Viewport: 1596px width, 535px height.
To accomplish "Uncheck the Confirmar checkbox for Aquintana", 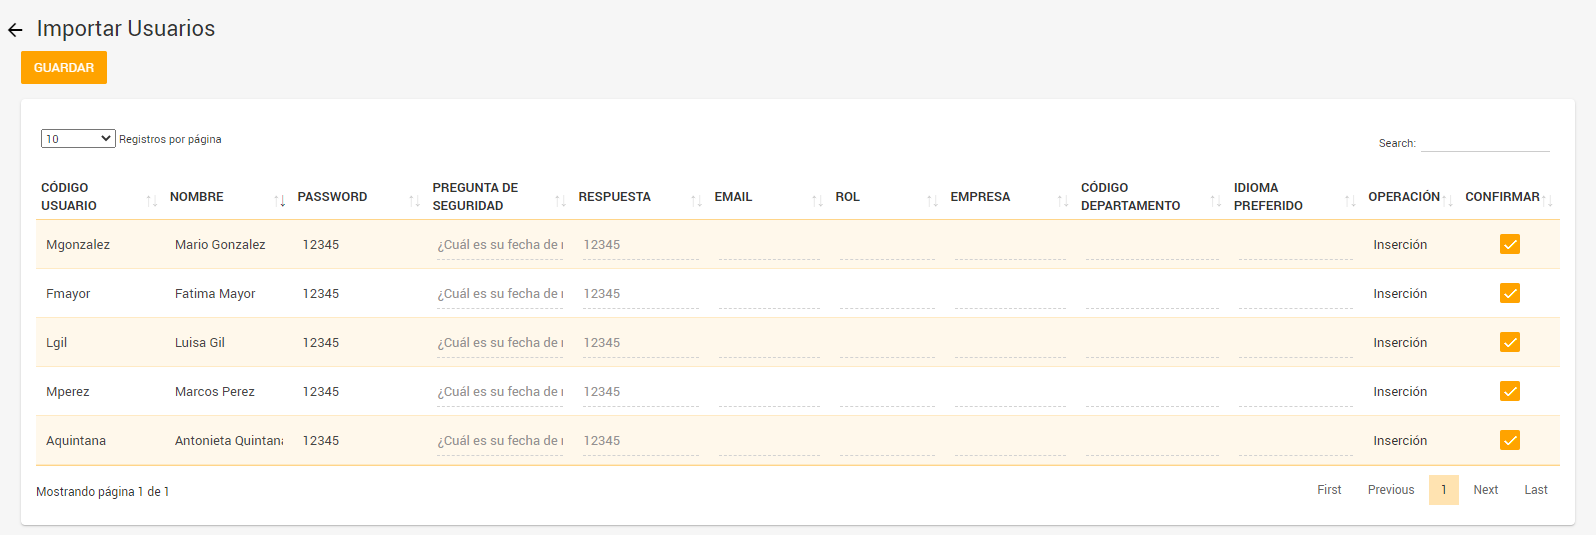I will 1510,440.
